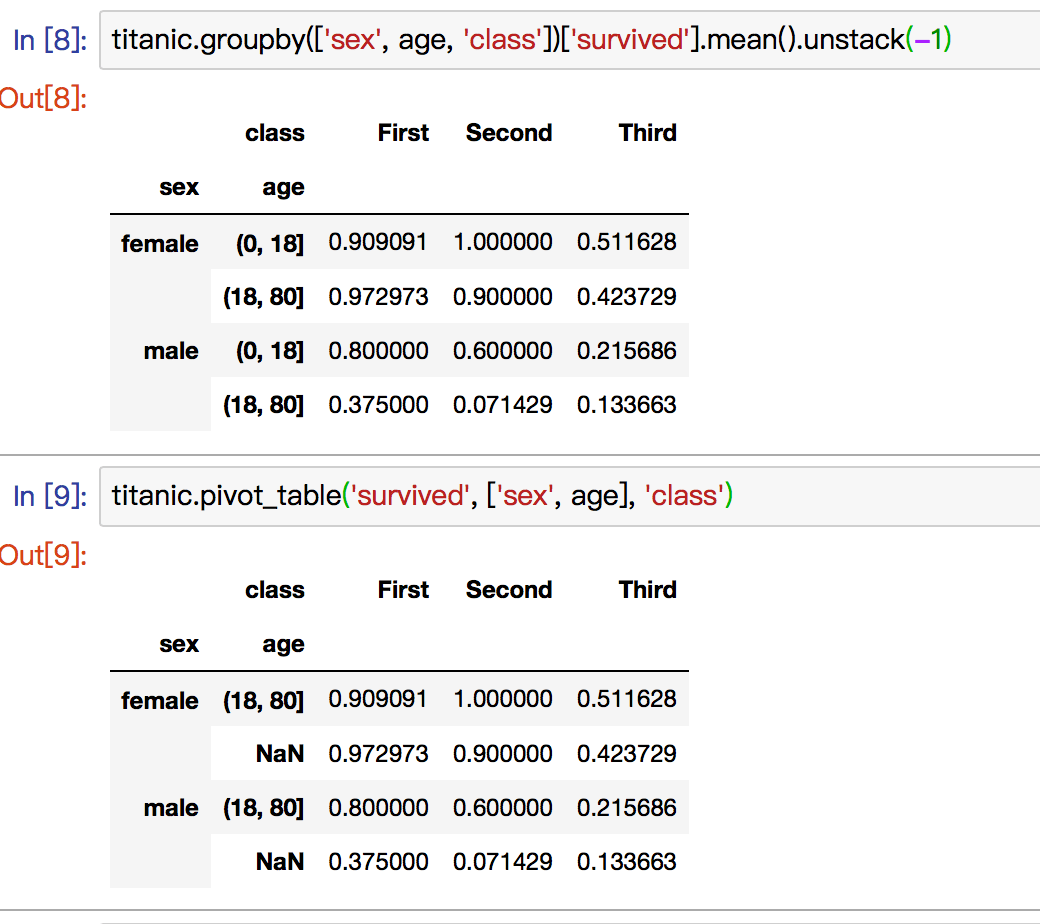Select the female row label in Out[8]
This screenshot has width=1040, height=924.
pyautogui.click(x=159, y=243)
